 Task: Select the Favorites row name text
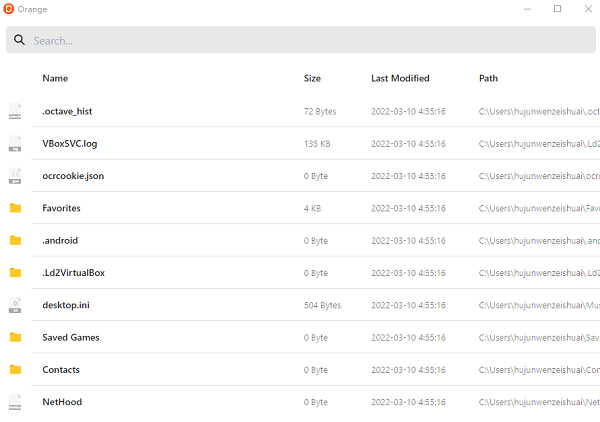click(x=61, y=208)
